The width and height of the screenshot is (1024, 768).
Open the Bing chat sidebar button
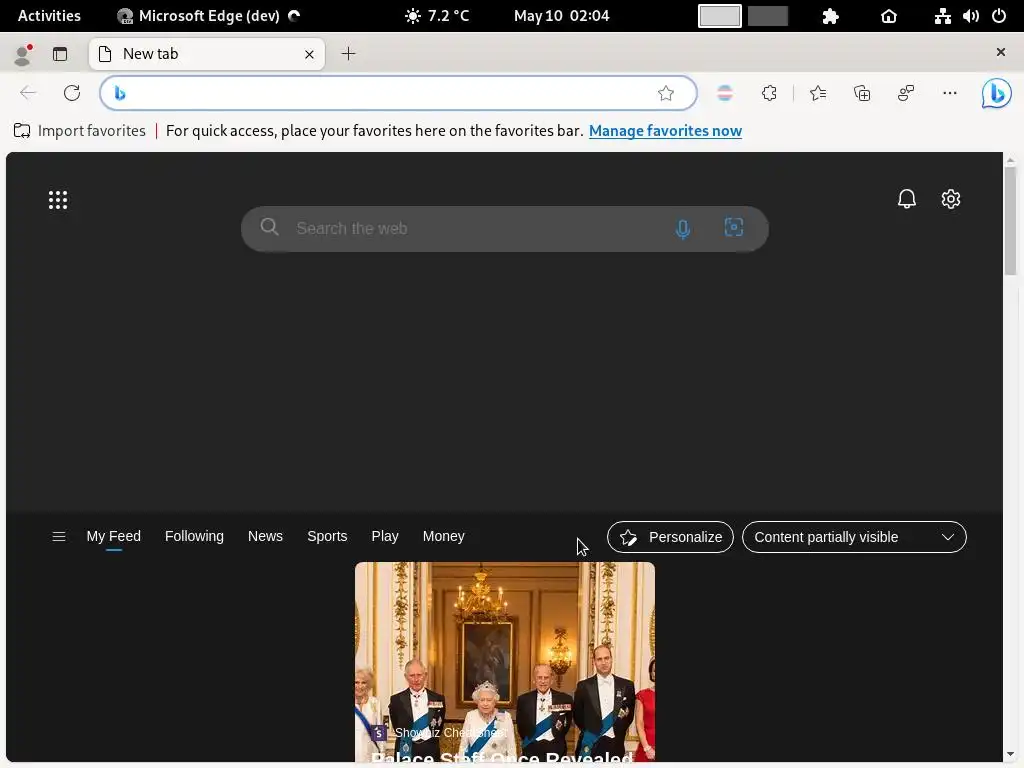tap(997, 93)
